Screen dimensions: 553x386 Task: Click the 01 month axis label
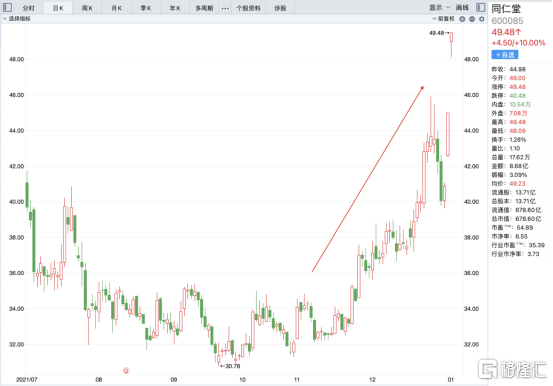[x=451, y=380]
